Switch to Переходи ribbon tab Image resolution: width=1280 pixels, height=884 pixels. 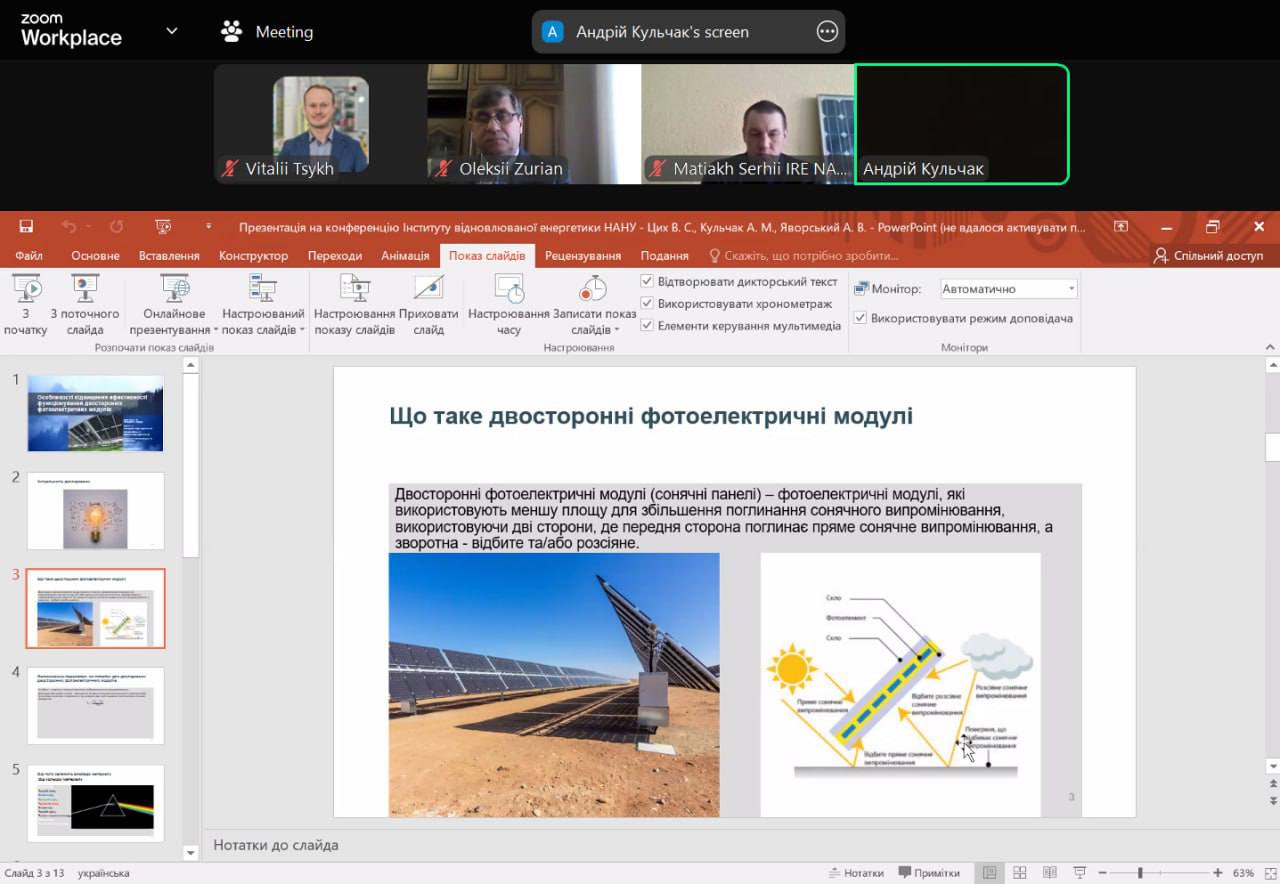click(x=335, y=256)
